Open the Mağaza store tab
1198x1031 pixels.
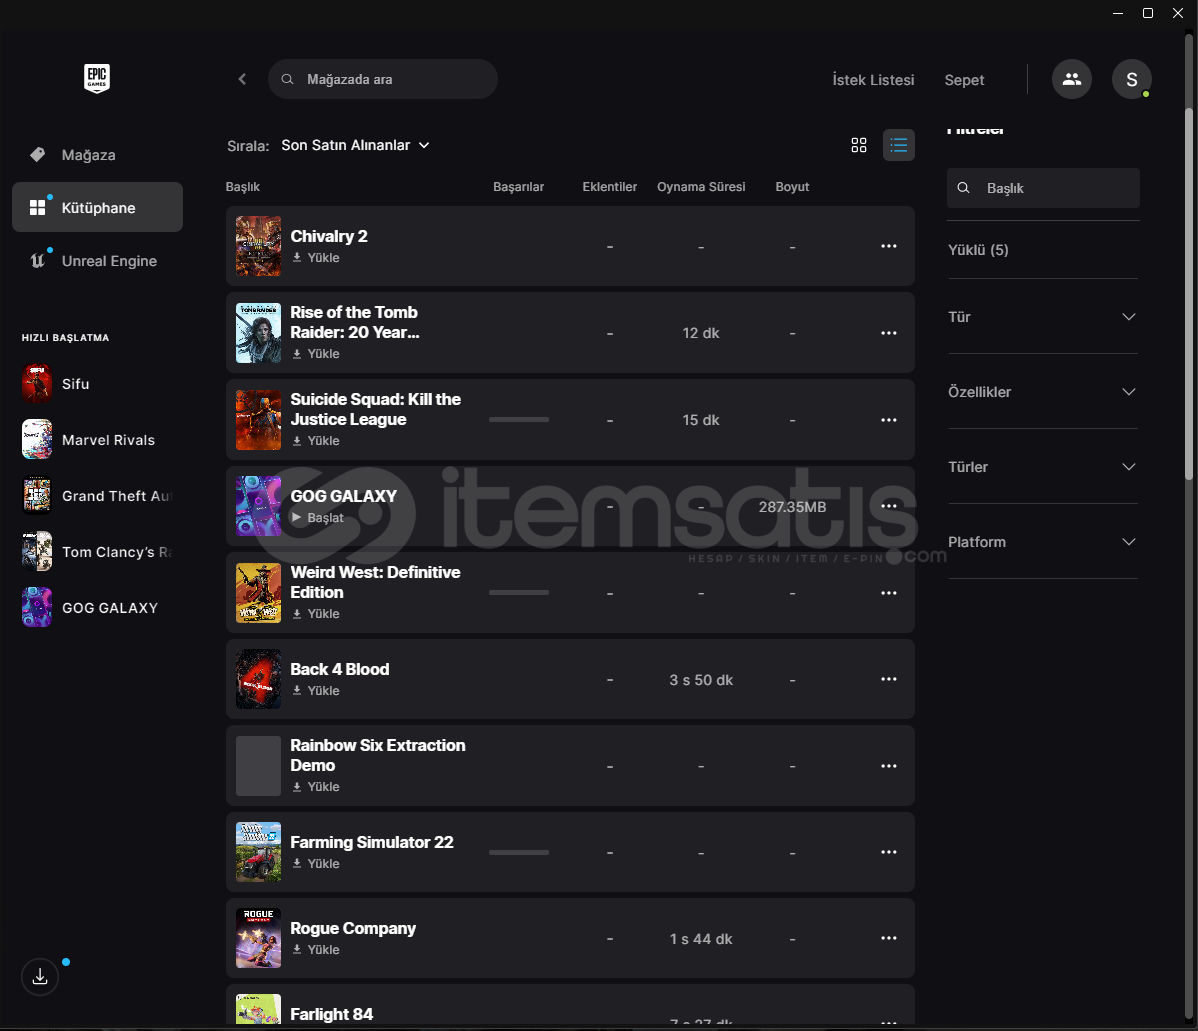click(x=97, y=154)
